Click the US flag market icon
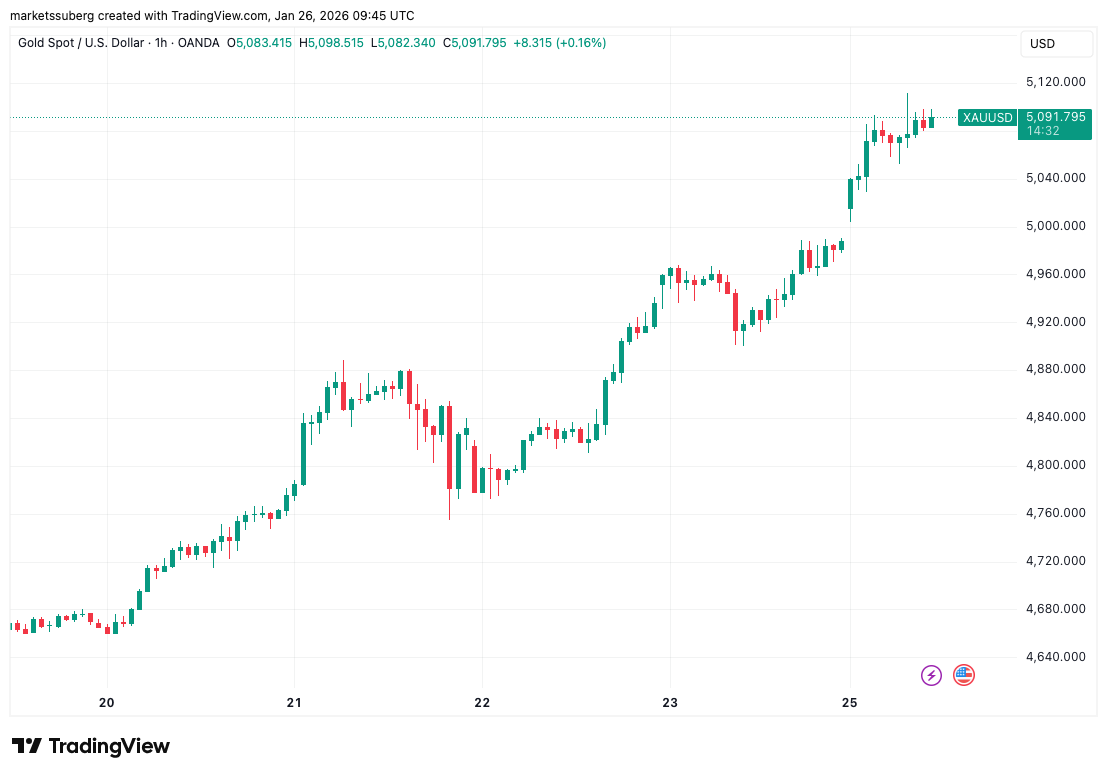Viewport: 1107px width, 776px height. 962,675
